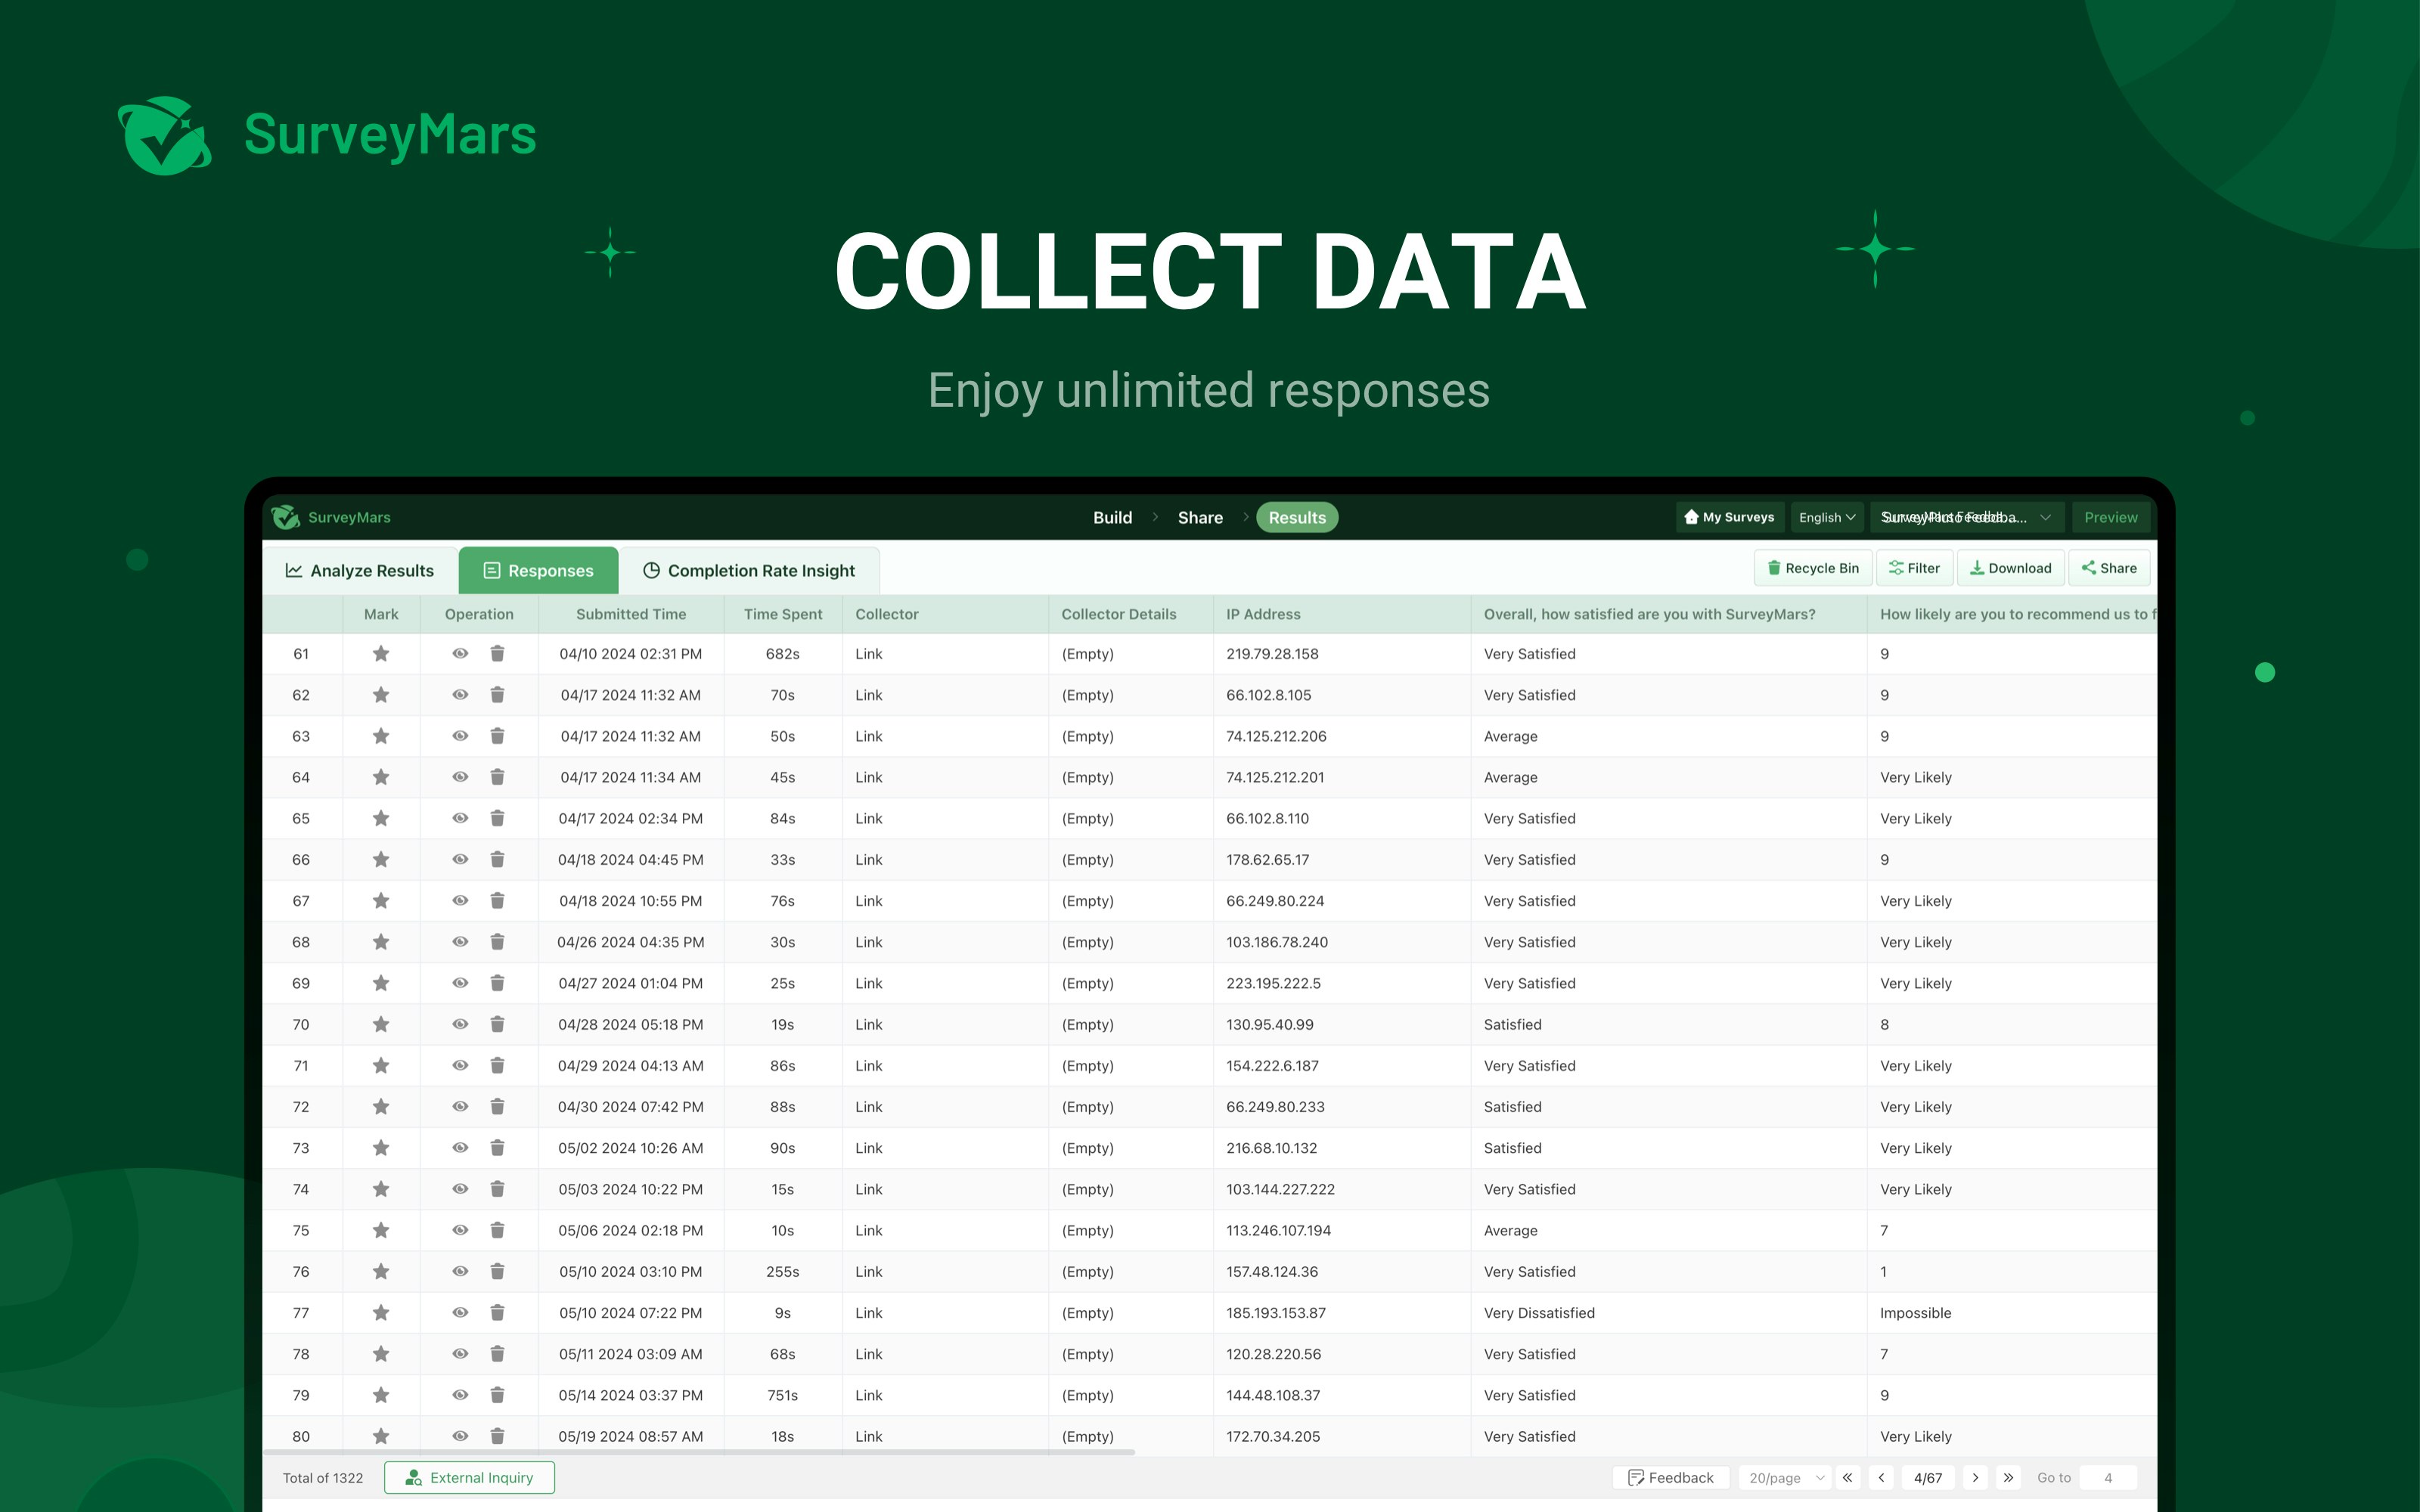View response 75 via eye icon
2420x1512 pixels.
460,1231
